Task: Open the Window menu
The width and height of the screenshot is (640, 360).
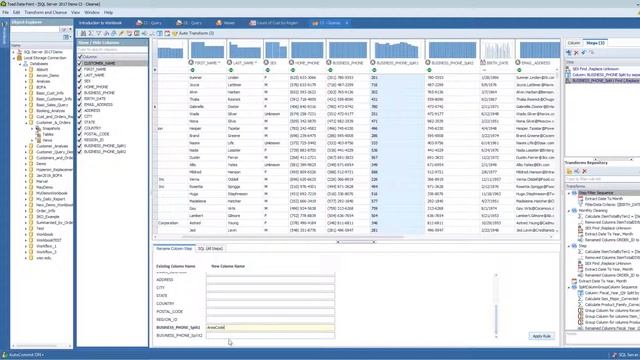Action: click(92, 13)
